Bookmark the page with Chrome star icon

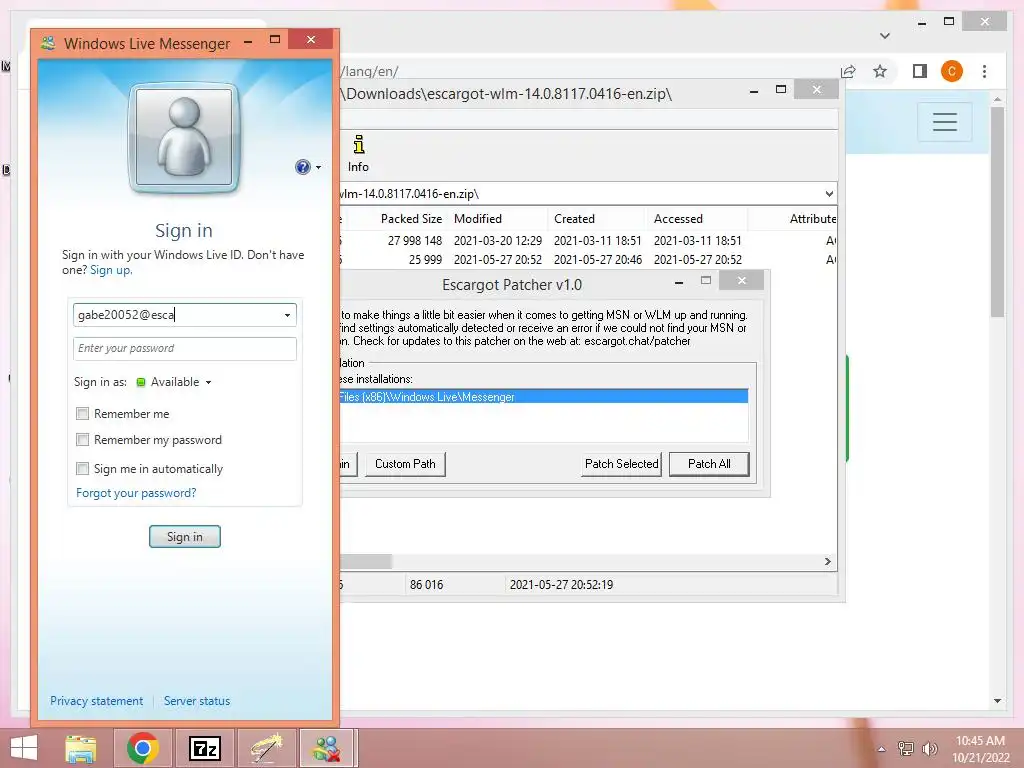click(x=880, y=71)
